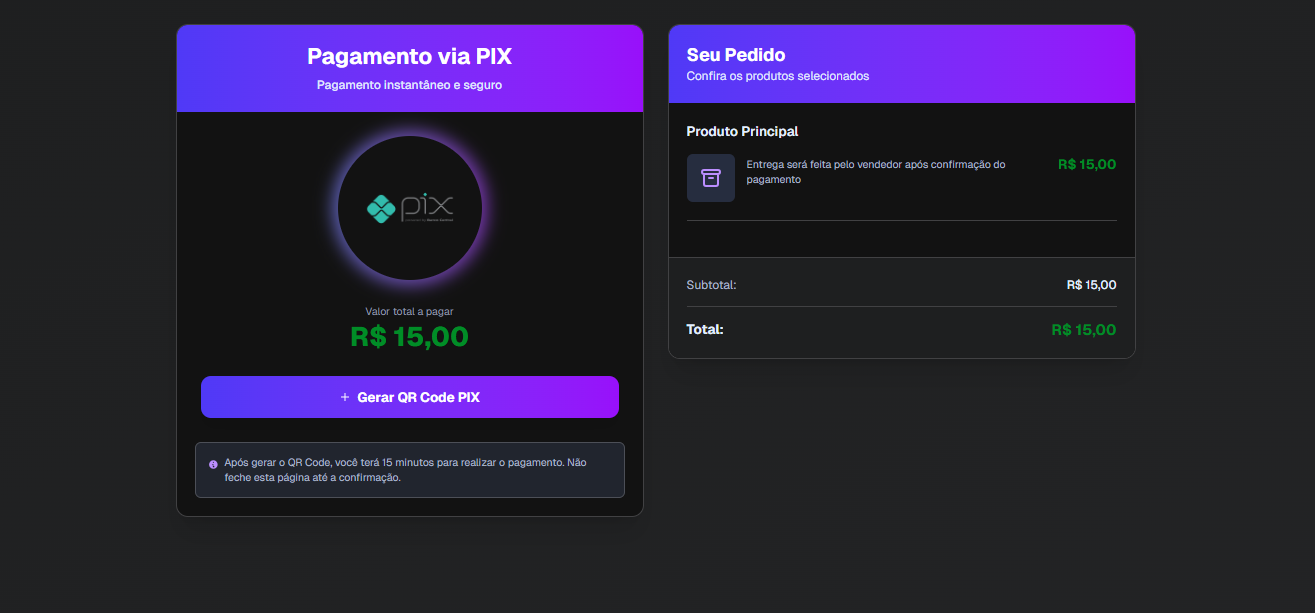The height and width of the screenshot is (613, 1315).
Task: Click the plus icon on the Gerar button
Action: tap(345, 397)
